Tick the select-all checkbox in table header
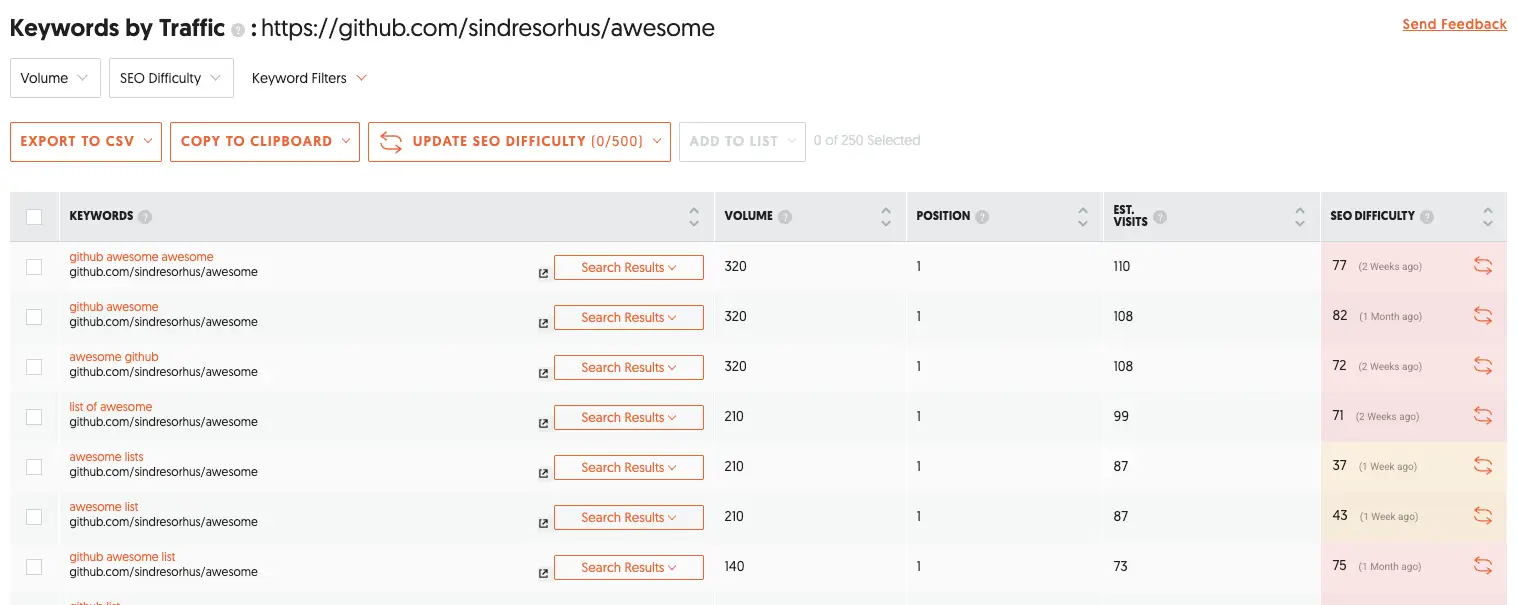The width and height of the screenshot is (1518, 605). (34, 216)
